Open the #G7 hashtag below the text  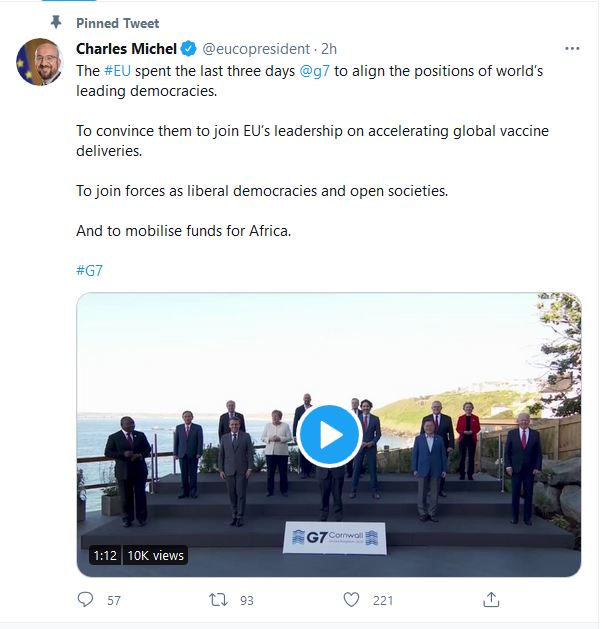(89, 270)
